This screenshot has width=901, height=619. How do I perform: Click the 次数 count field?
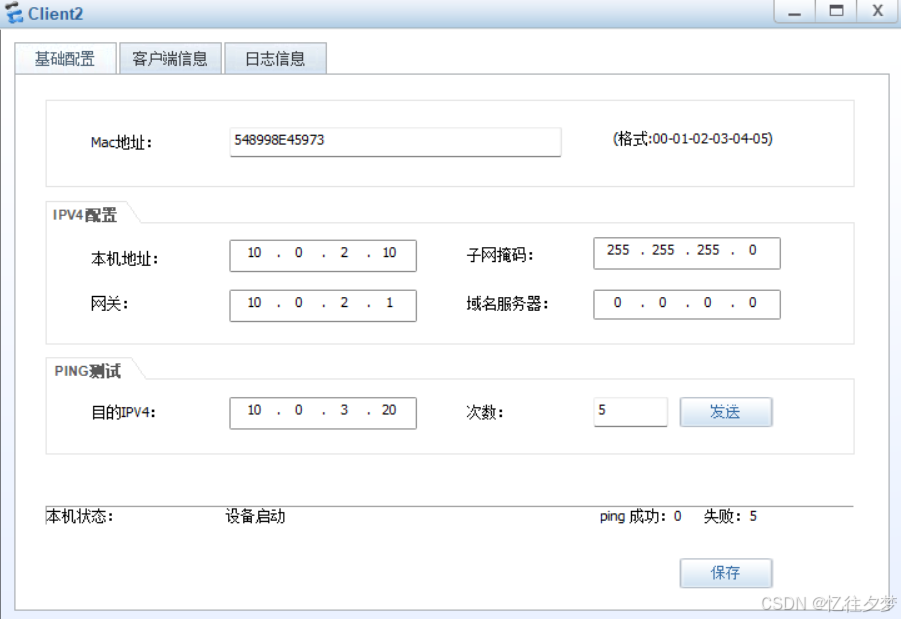click(x=630, y=412)
